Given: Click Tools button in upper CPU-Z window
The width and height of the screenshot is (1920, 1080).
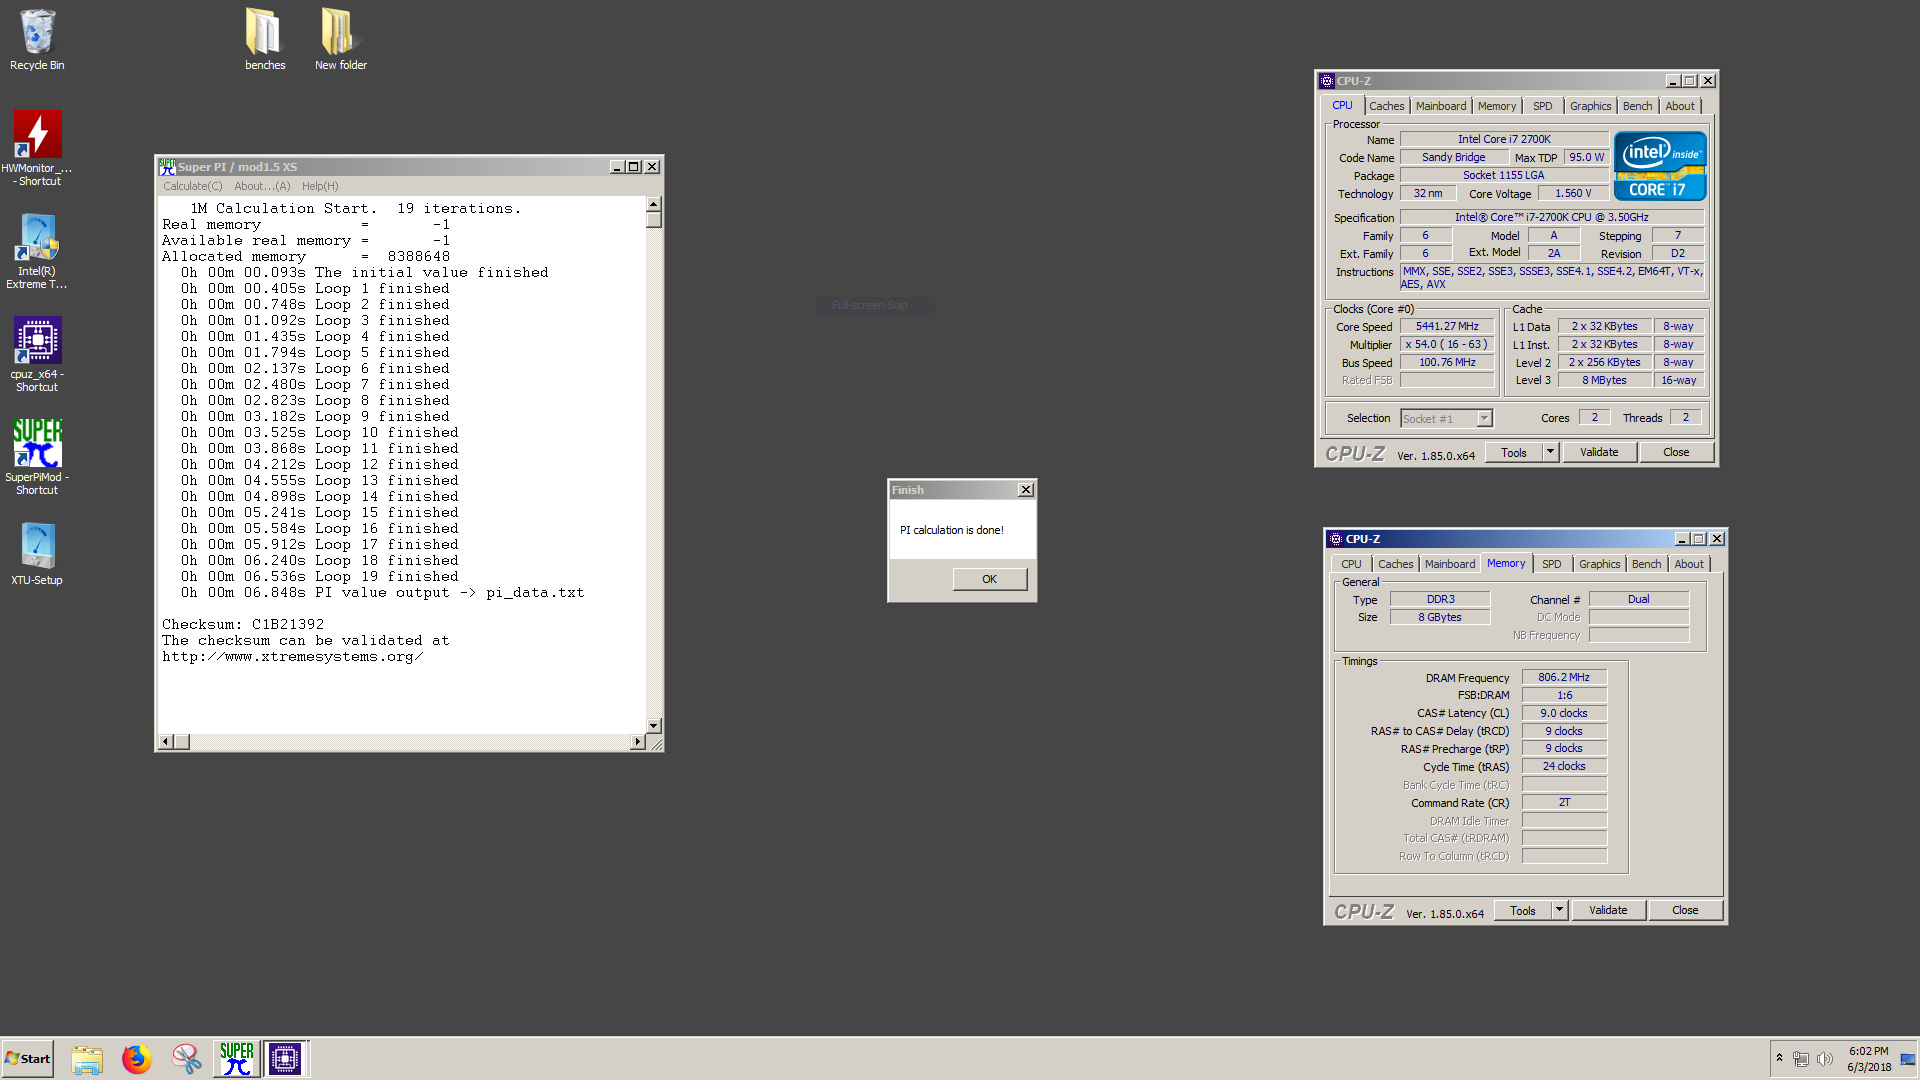Looking at the screenshot, I should point(1514,453).
